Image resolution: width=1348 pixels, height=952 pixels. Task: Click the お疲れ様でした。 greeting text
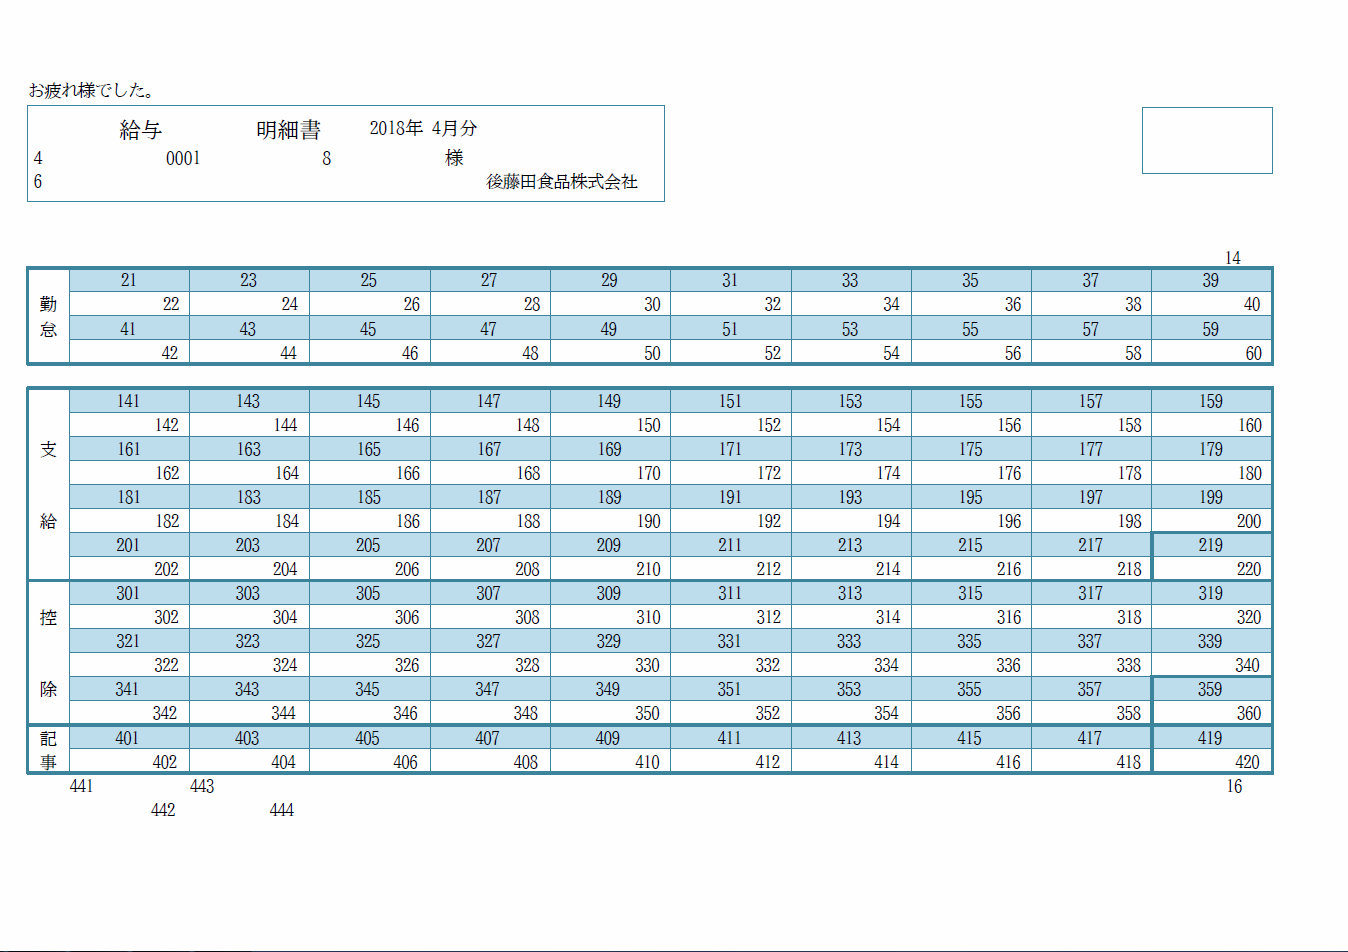coord(92,90)
